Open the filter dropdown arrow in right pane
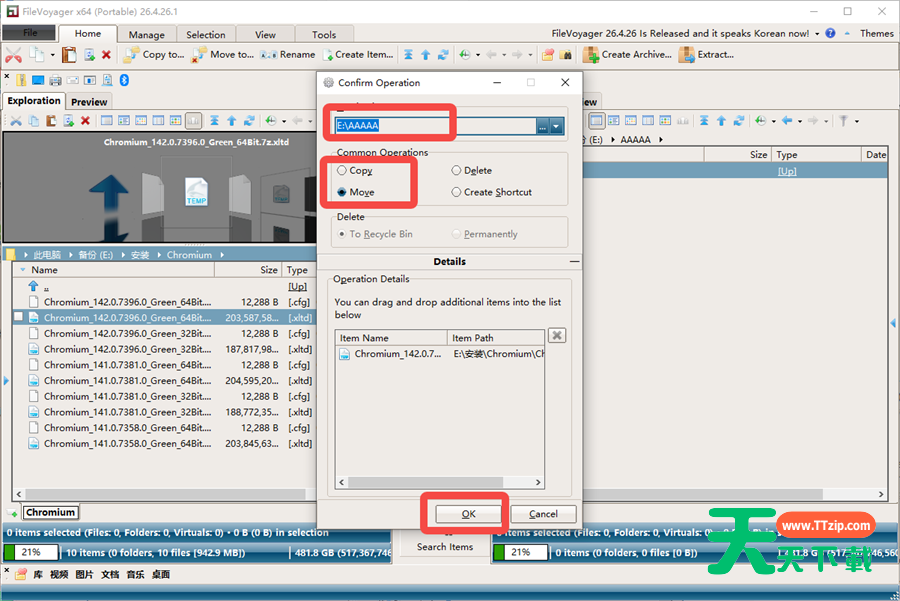This screenshot has width=900, height=601. pos(857,121)
